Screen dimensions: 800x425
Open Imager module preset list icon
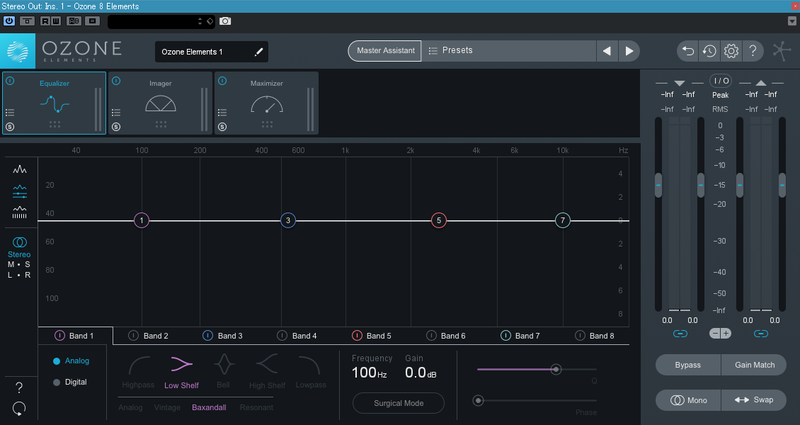tap(116, 113)
